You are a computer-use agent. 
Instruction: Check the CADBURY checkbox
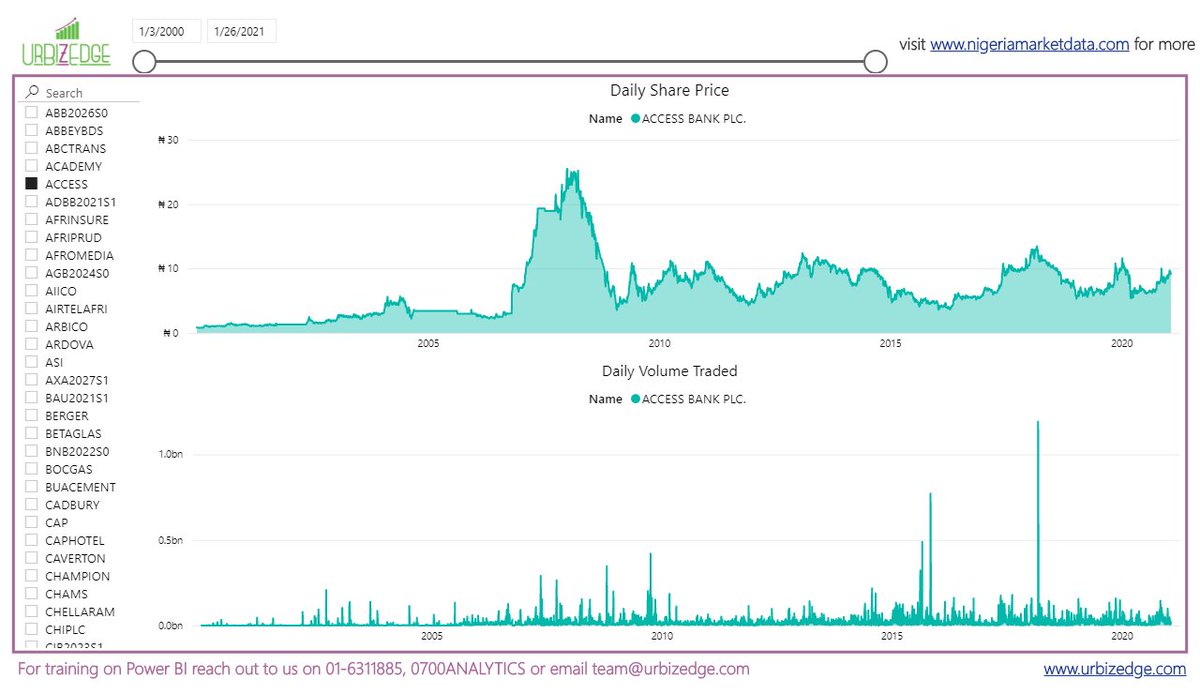tap(31, 505)
